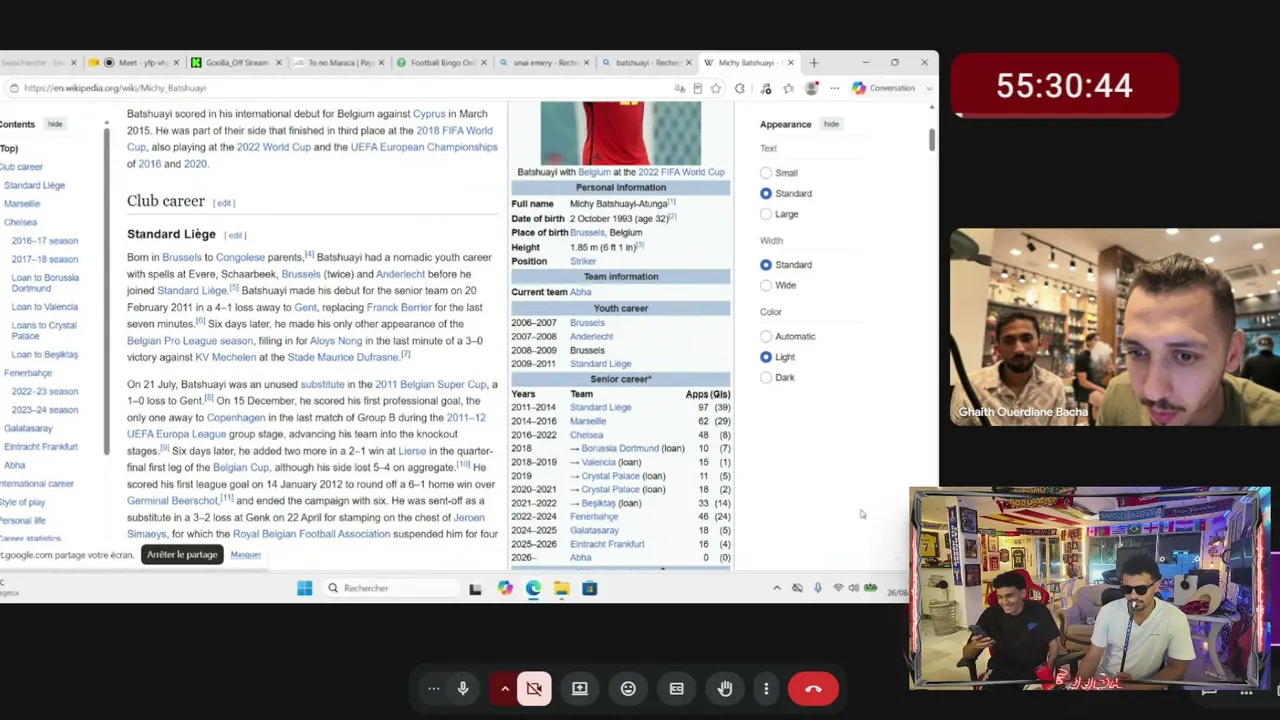Open the browser profile avatar

[x=811, y=88]
